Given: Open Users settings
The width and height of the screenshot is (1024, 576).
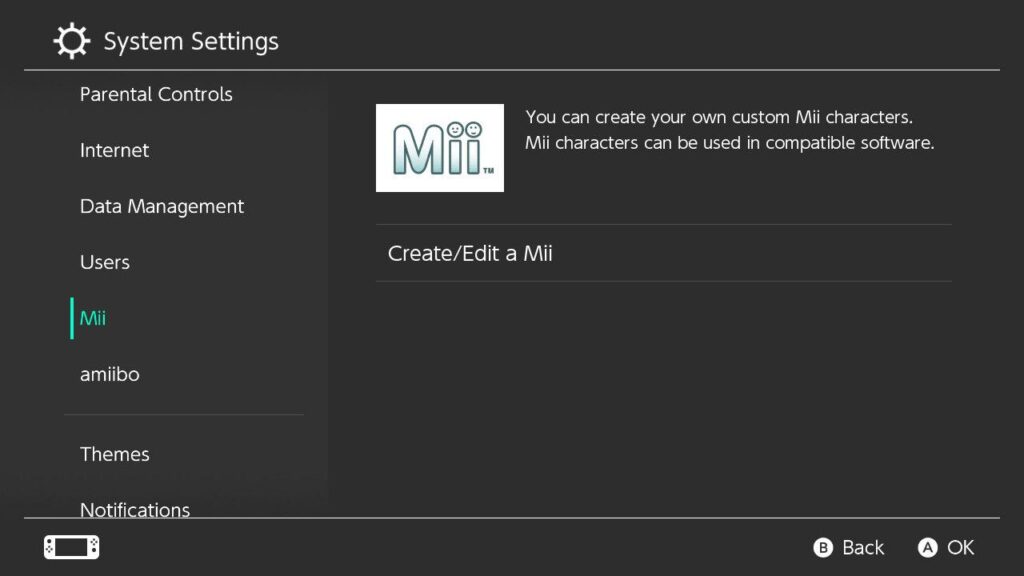Looking at the screenshot, I should pos(104,262).
